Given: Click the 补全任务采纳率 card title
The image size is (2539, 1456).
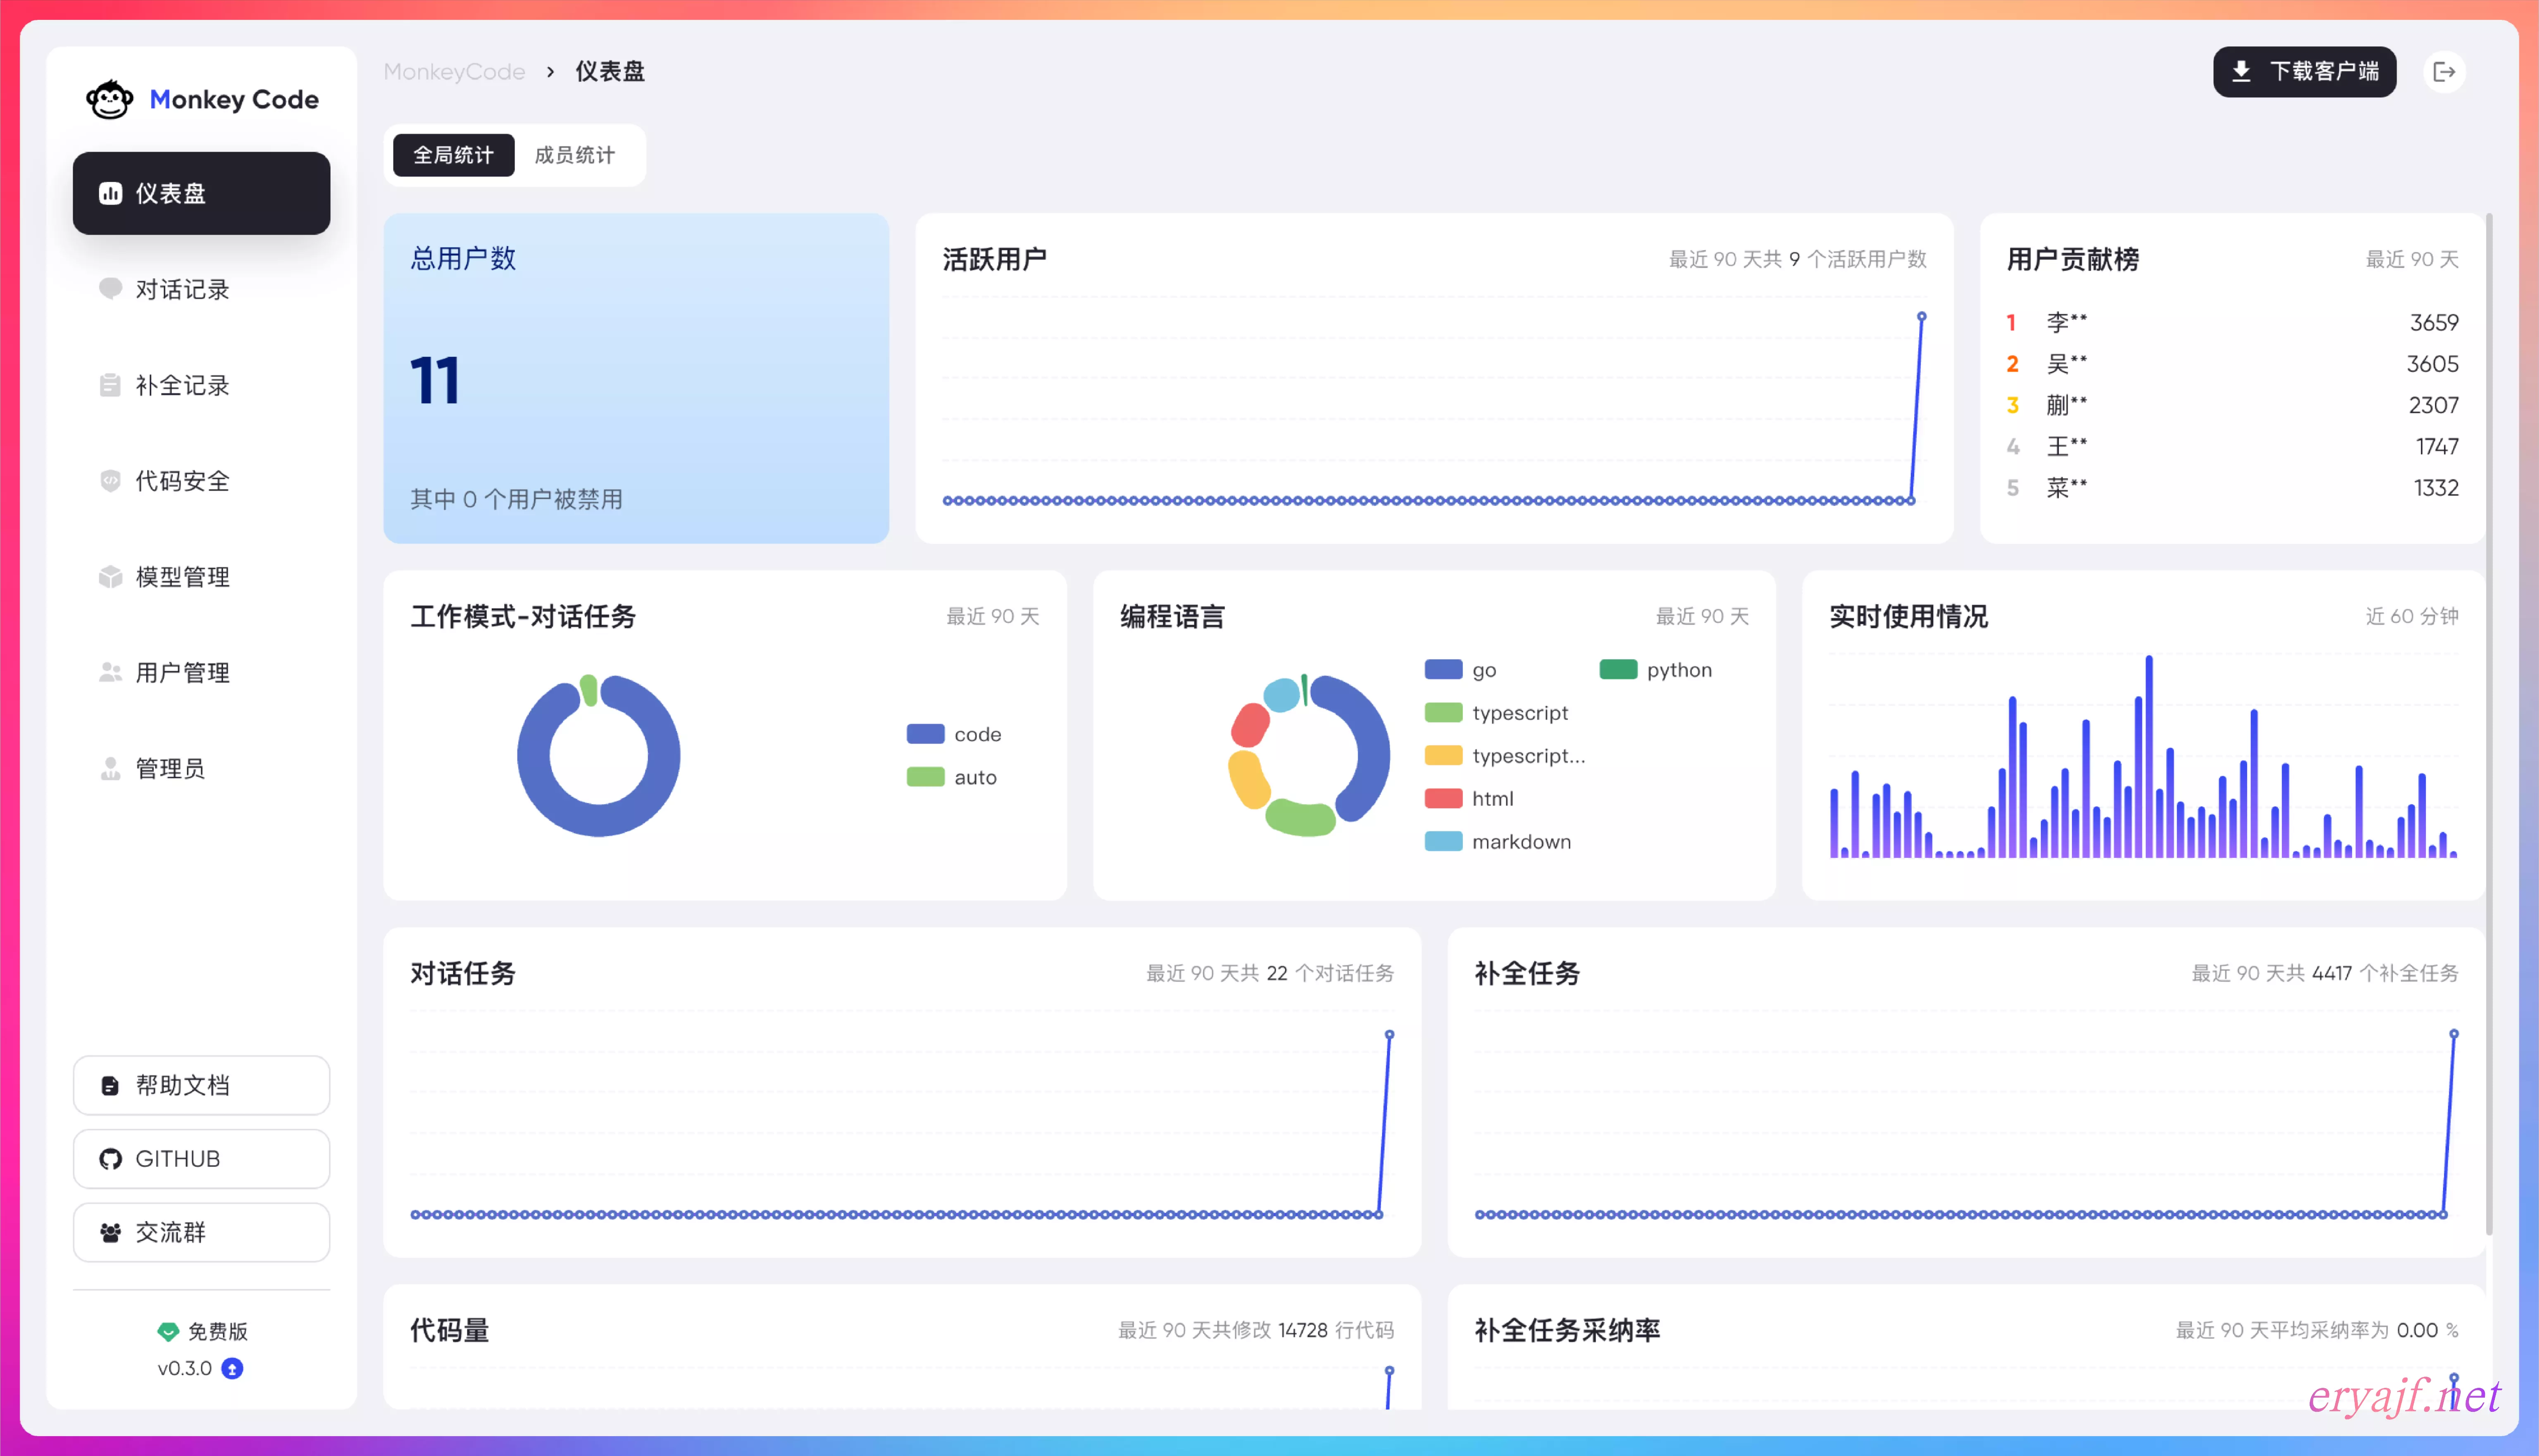Looking at the screenshot, I should [1567, 1331].
